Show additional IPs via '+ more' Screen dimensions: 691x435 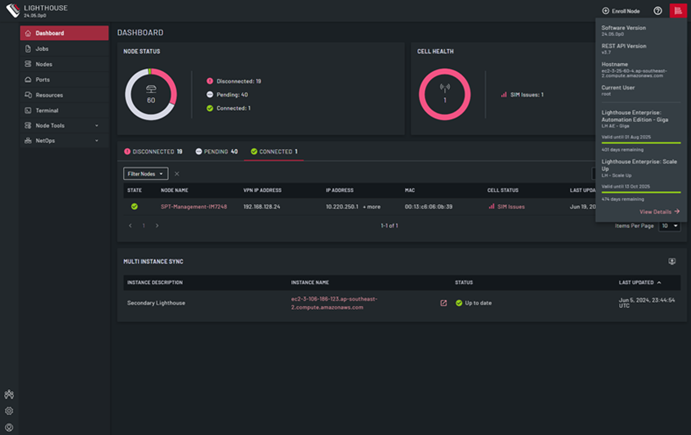click(x=371, y=207)
